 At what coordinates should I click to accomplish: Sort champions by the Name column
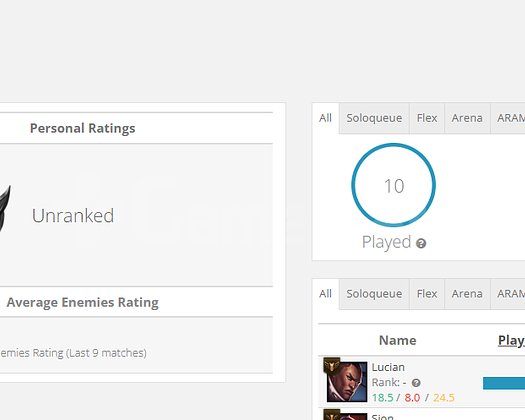397,341
